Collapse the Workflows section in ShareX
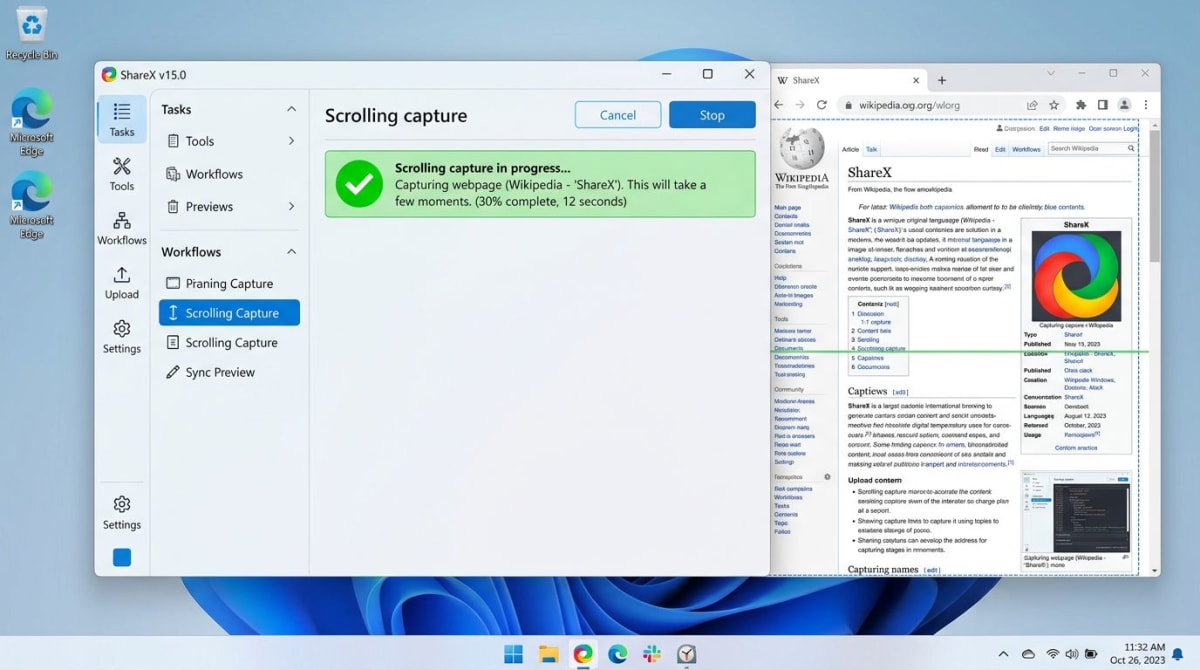 pyautogui.click(x=290, y=251)
